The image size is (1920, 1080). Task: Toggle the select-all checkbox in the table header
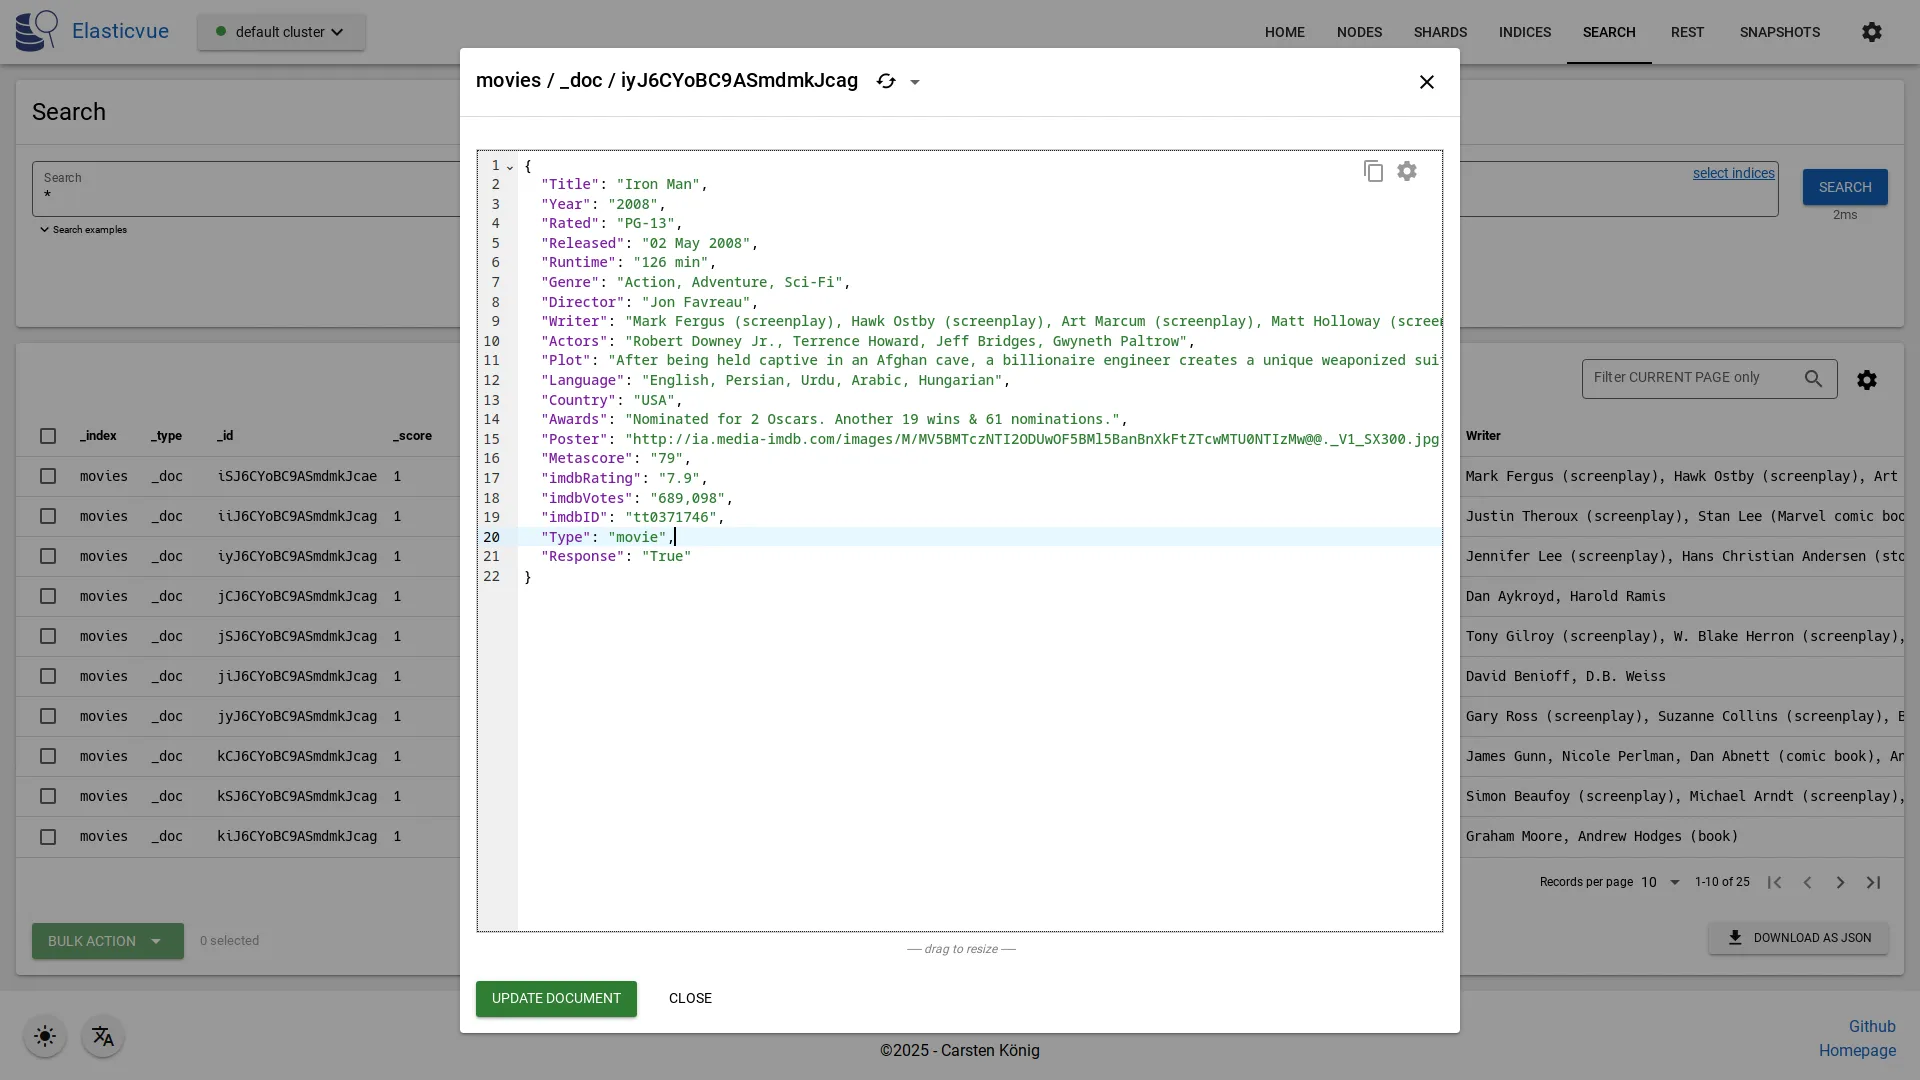click(47, 436)
